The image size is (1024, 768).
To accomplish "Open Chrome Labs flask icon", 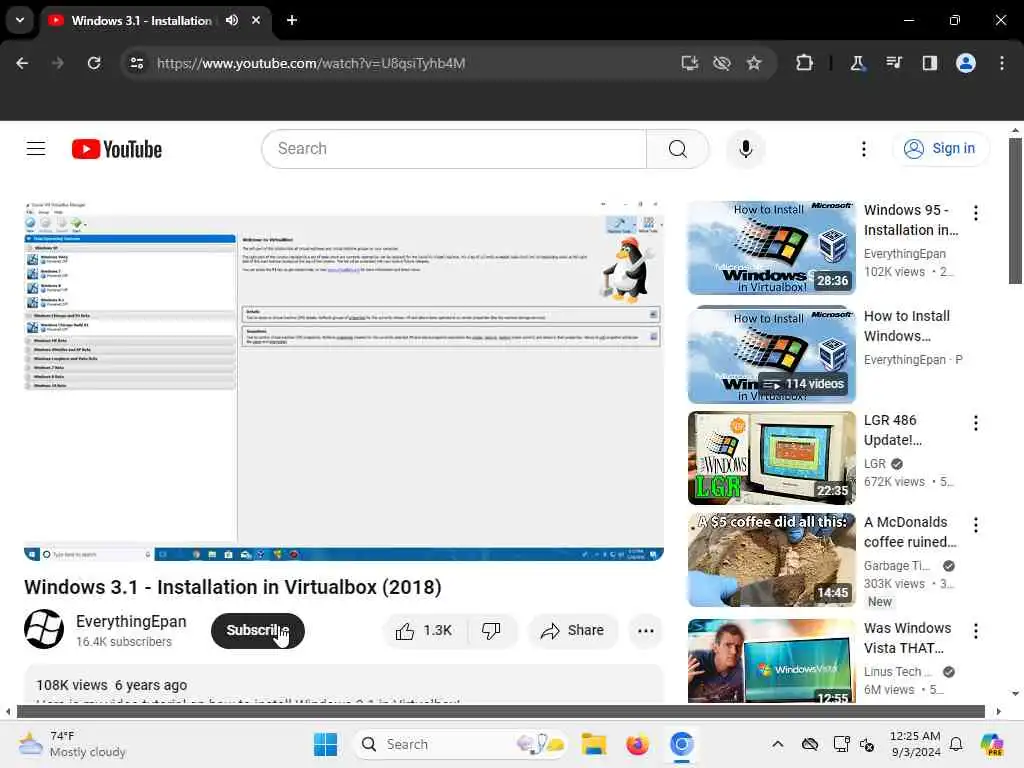I will [x=857, y=63].
